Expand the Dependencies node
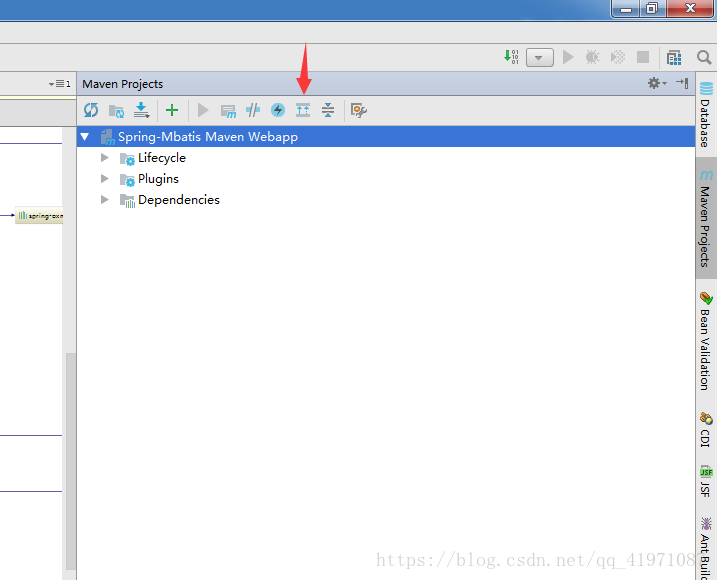 coord(105,199)
